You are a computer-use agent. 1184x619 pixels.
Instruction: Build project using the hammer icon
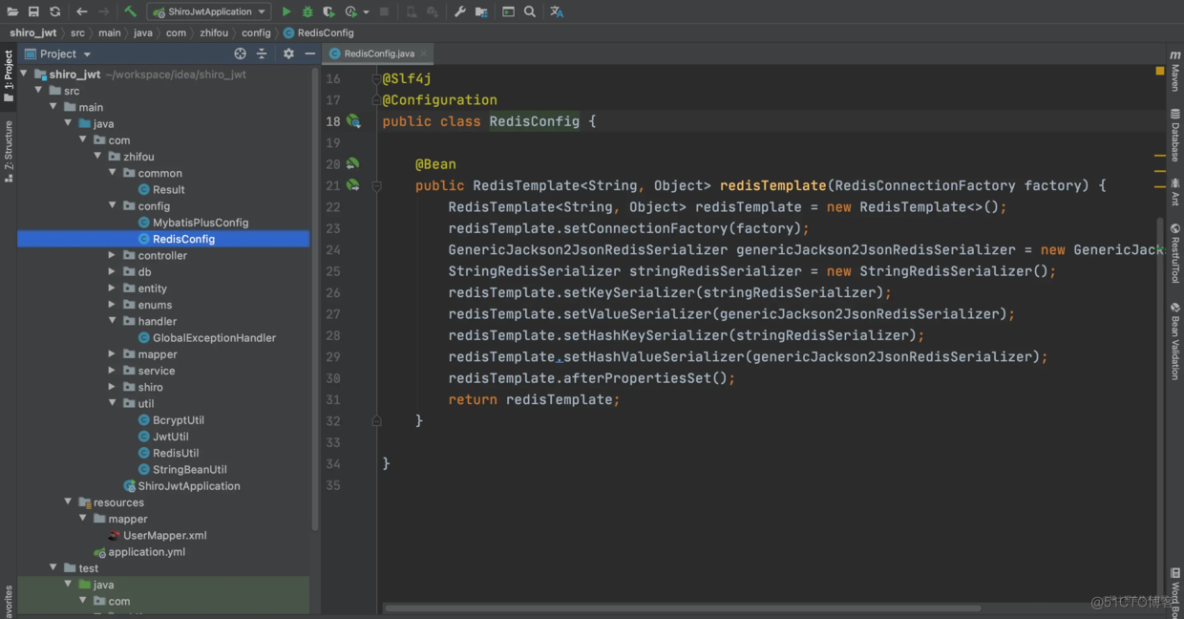point(130,12)
